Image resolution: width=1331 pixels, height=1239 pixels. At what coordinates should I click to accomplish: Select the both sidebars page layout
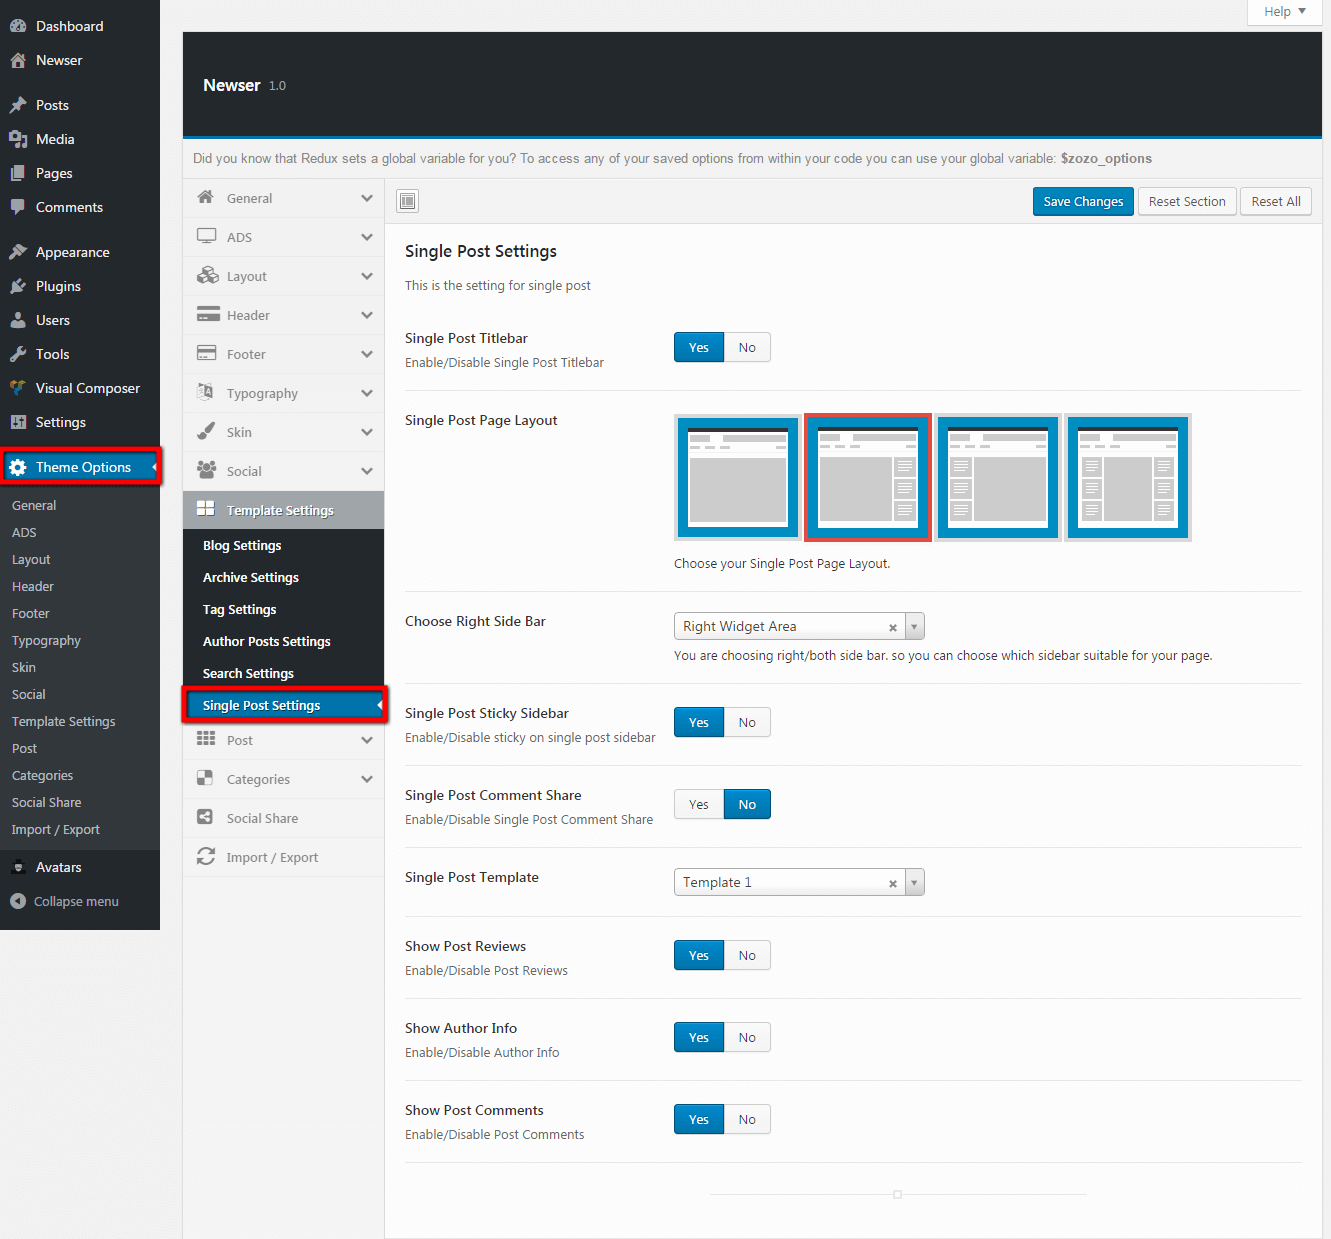click(x=1128, y=478)
